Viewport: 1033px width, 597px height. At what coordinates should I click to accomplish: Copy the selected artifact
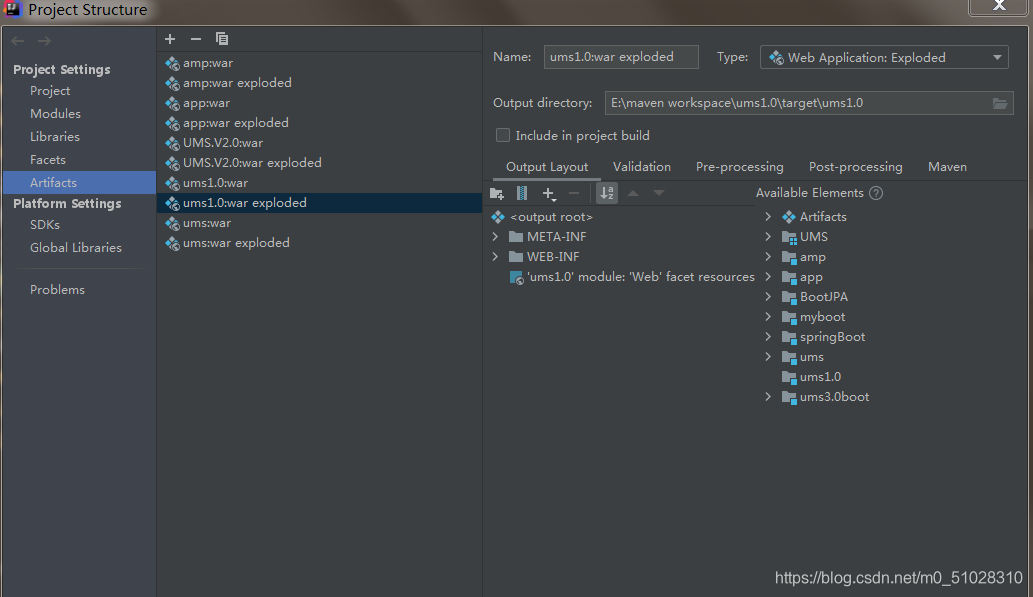point(222,39)
